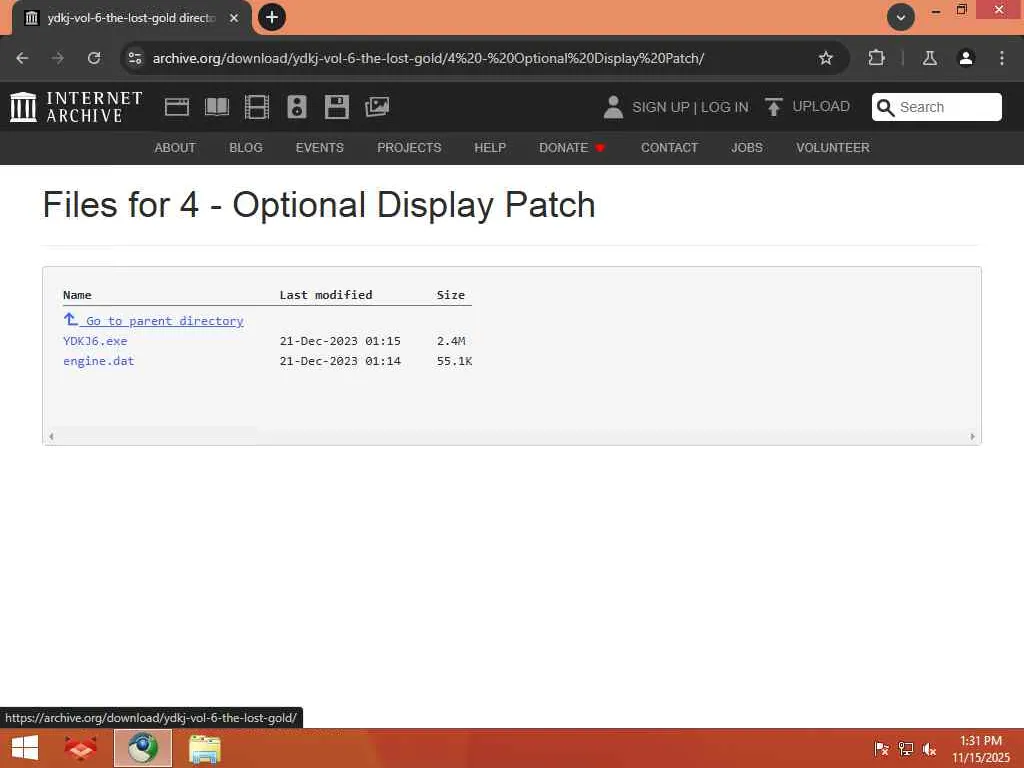Image resolution: width=1024 pixels, height=768 pixels.
Task: Follow the Go to parent directory link
Action: pyautogui.click(x=153, y=320)
